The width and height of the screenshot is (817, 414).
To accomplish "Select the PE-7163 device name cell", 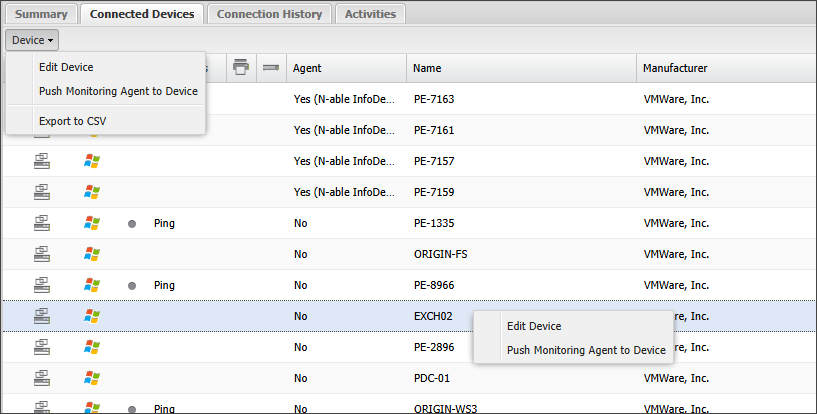I will pyautogui.click(x=434, y=100).
